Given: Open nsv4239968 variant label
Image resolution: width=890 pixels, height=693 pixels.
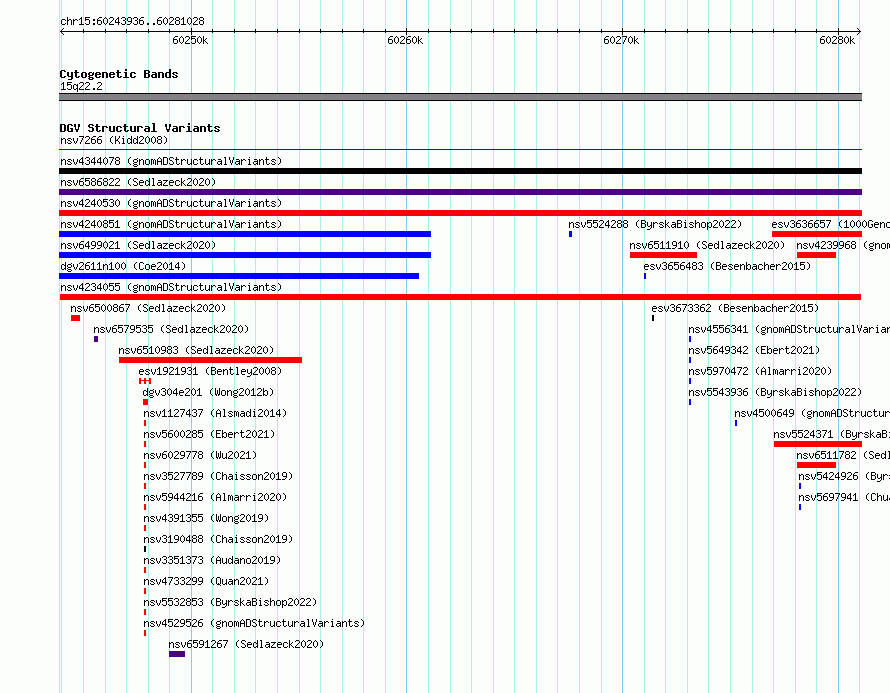Looking at the screenshot, I should coord(843,245).
